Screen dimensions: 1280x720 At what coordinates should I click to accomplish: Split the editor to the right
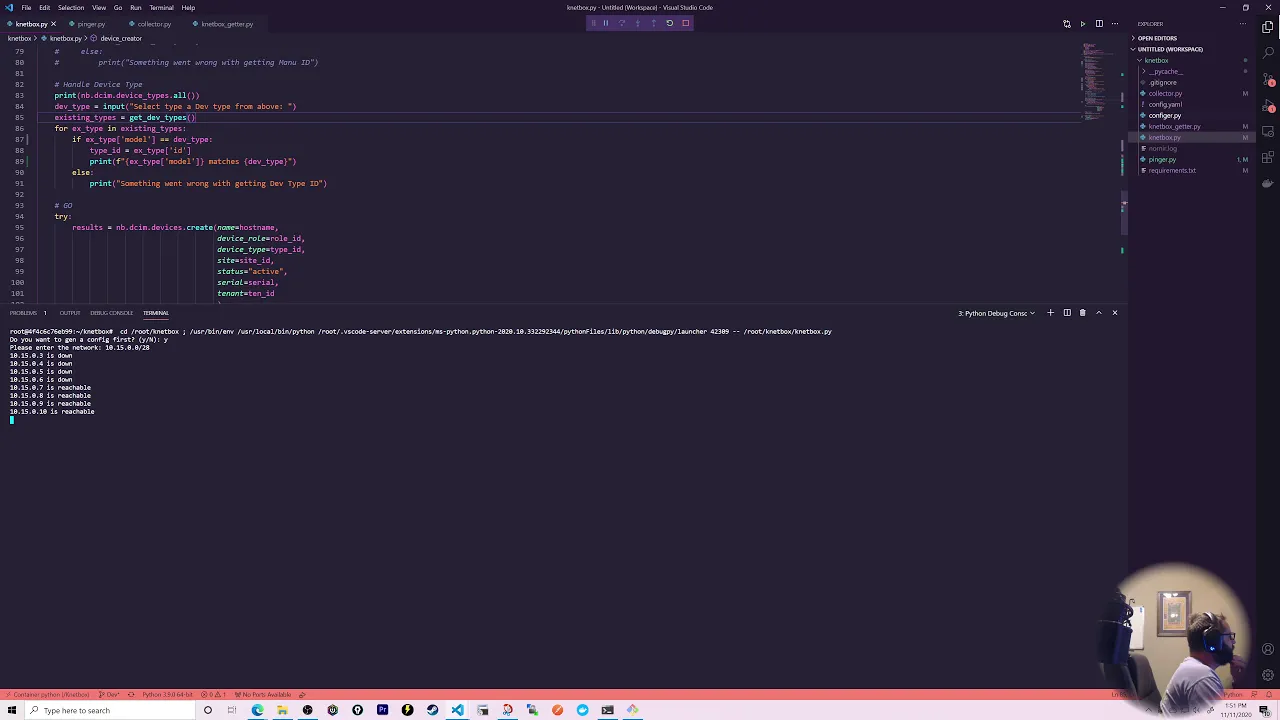pyautogui.click(x=1099, y=24)
